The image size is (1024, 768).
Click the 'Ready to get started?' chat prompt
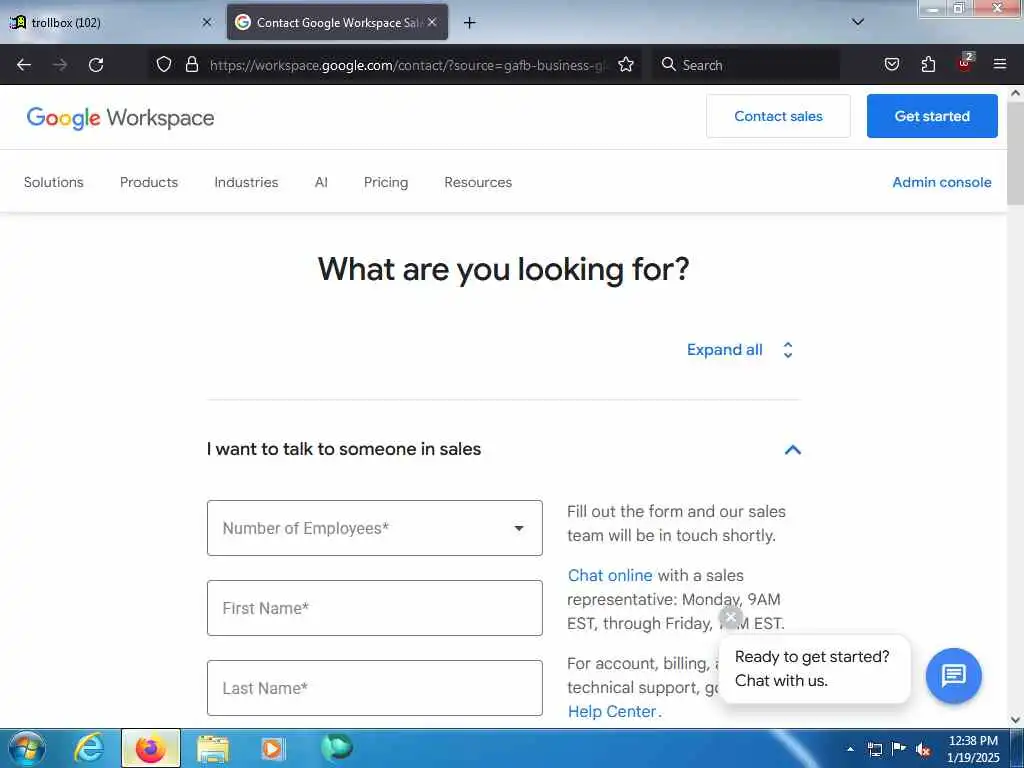point(814,669)
